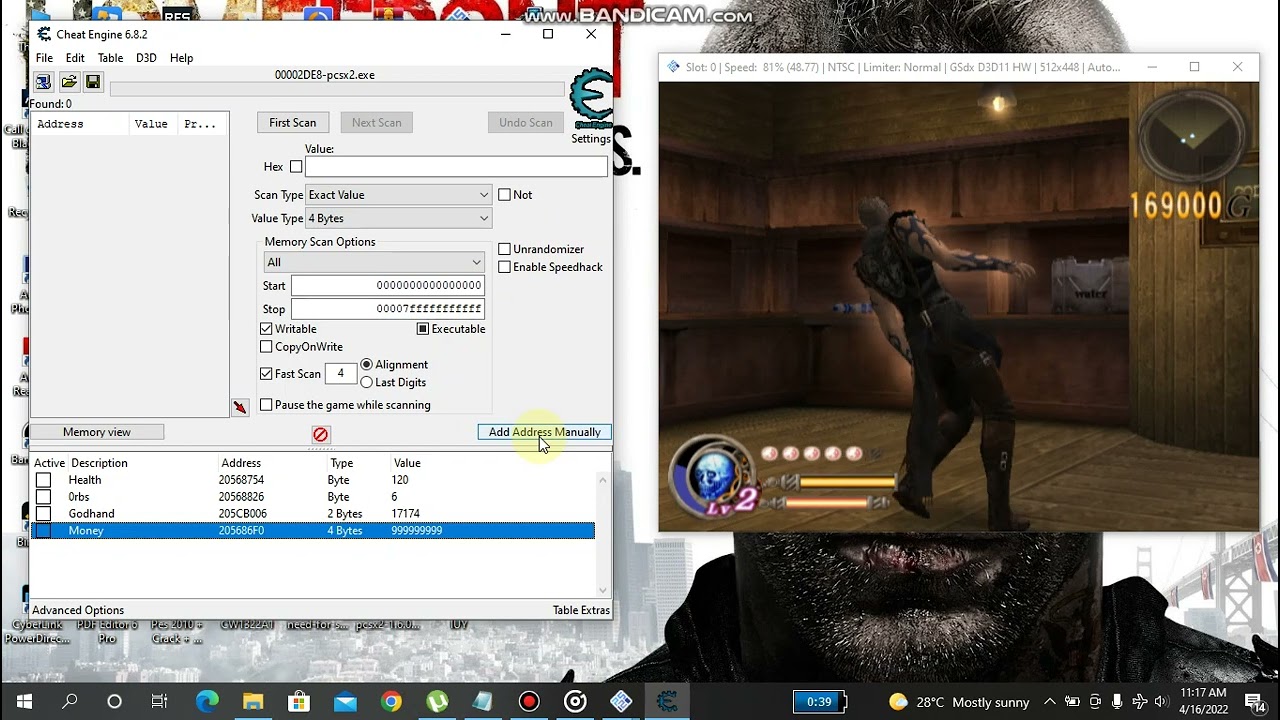
Task: Open PCSX2 icon on taskbar
Action: pos(621,701)
